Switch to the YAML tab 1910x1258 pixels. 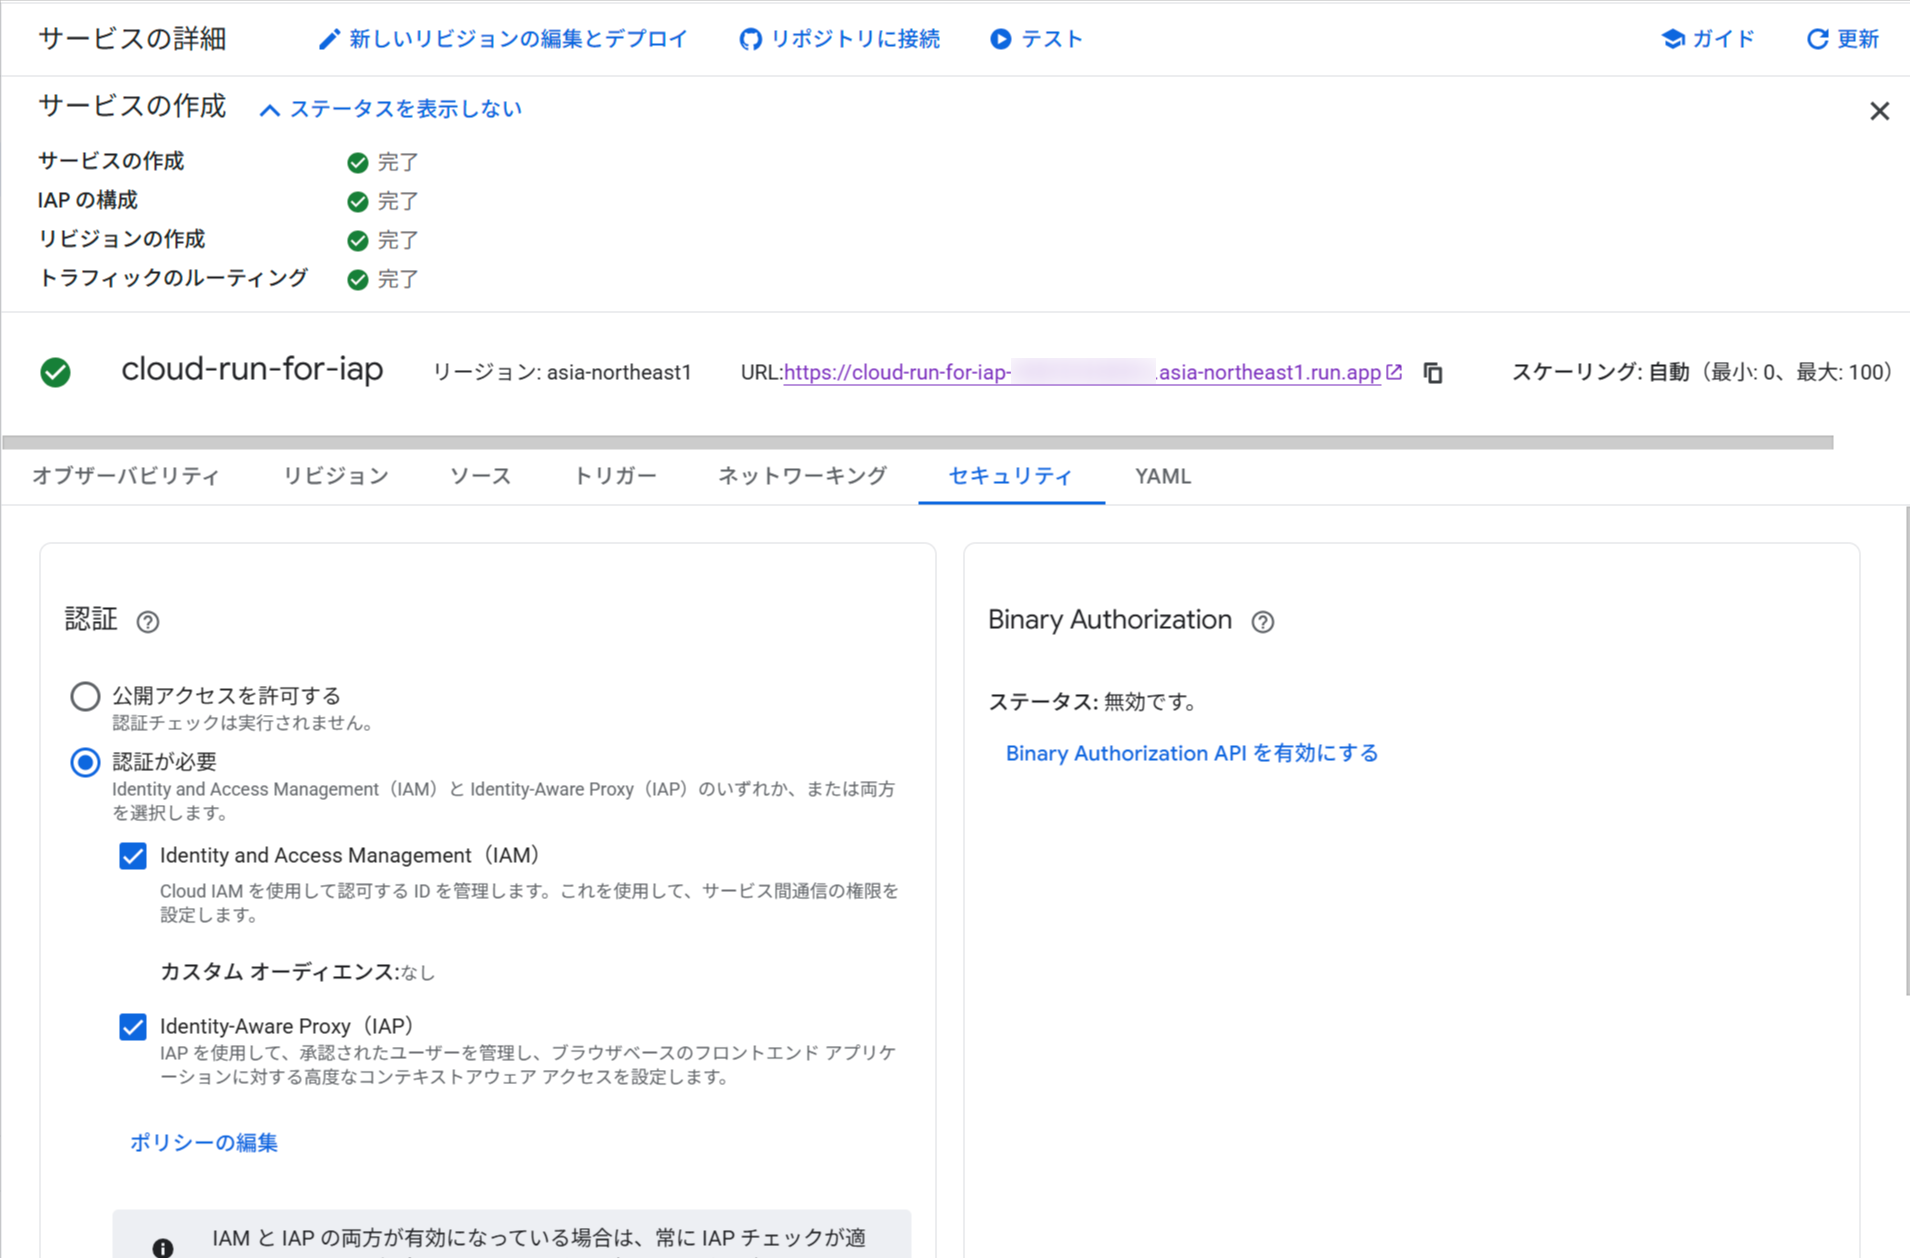click(x=1161, y=476)
